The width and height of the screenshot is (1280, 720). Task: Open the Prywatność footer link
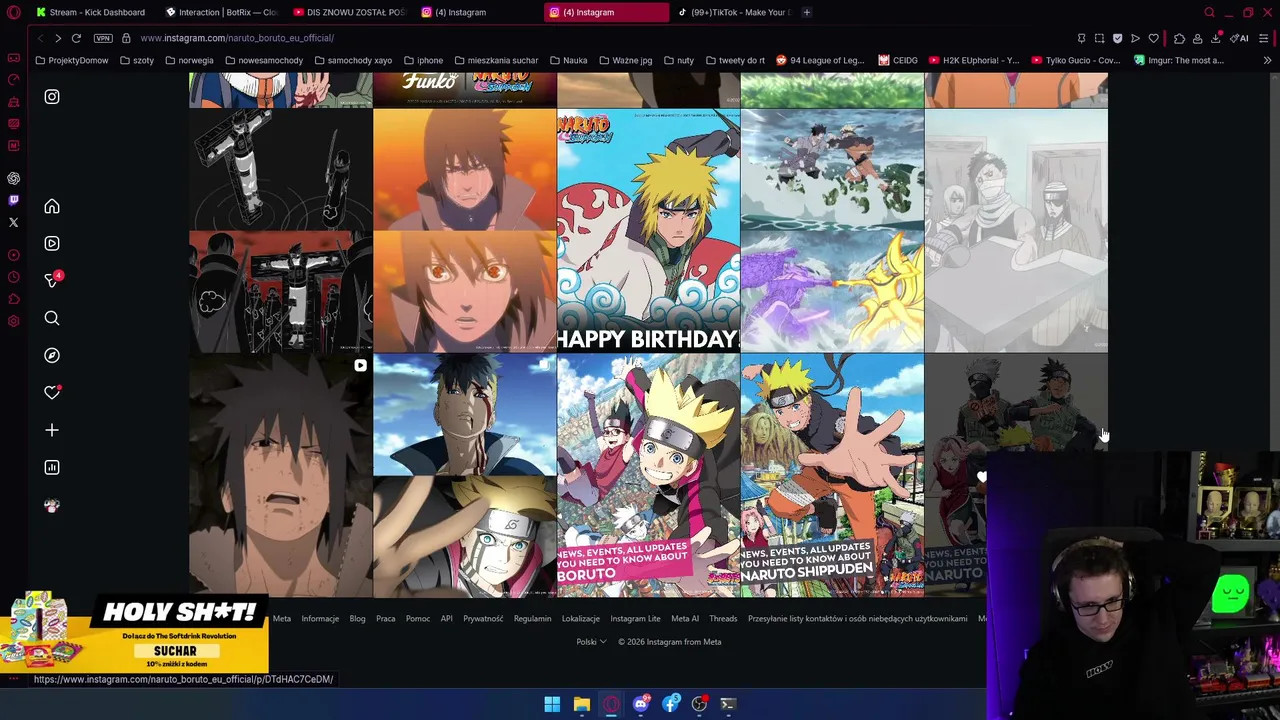click(483, 619)
